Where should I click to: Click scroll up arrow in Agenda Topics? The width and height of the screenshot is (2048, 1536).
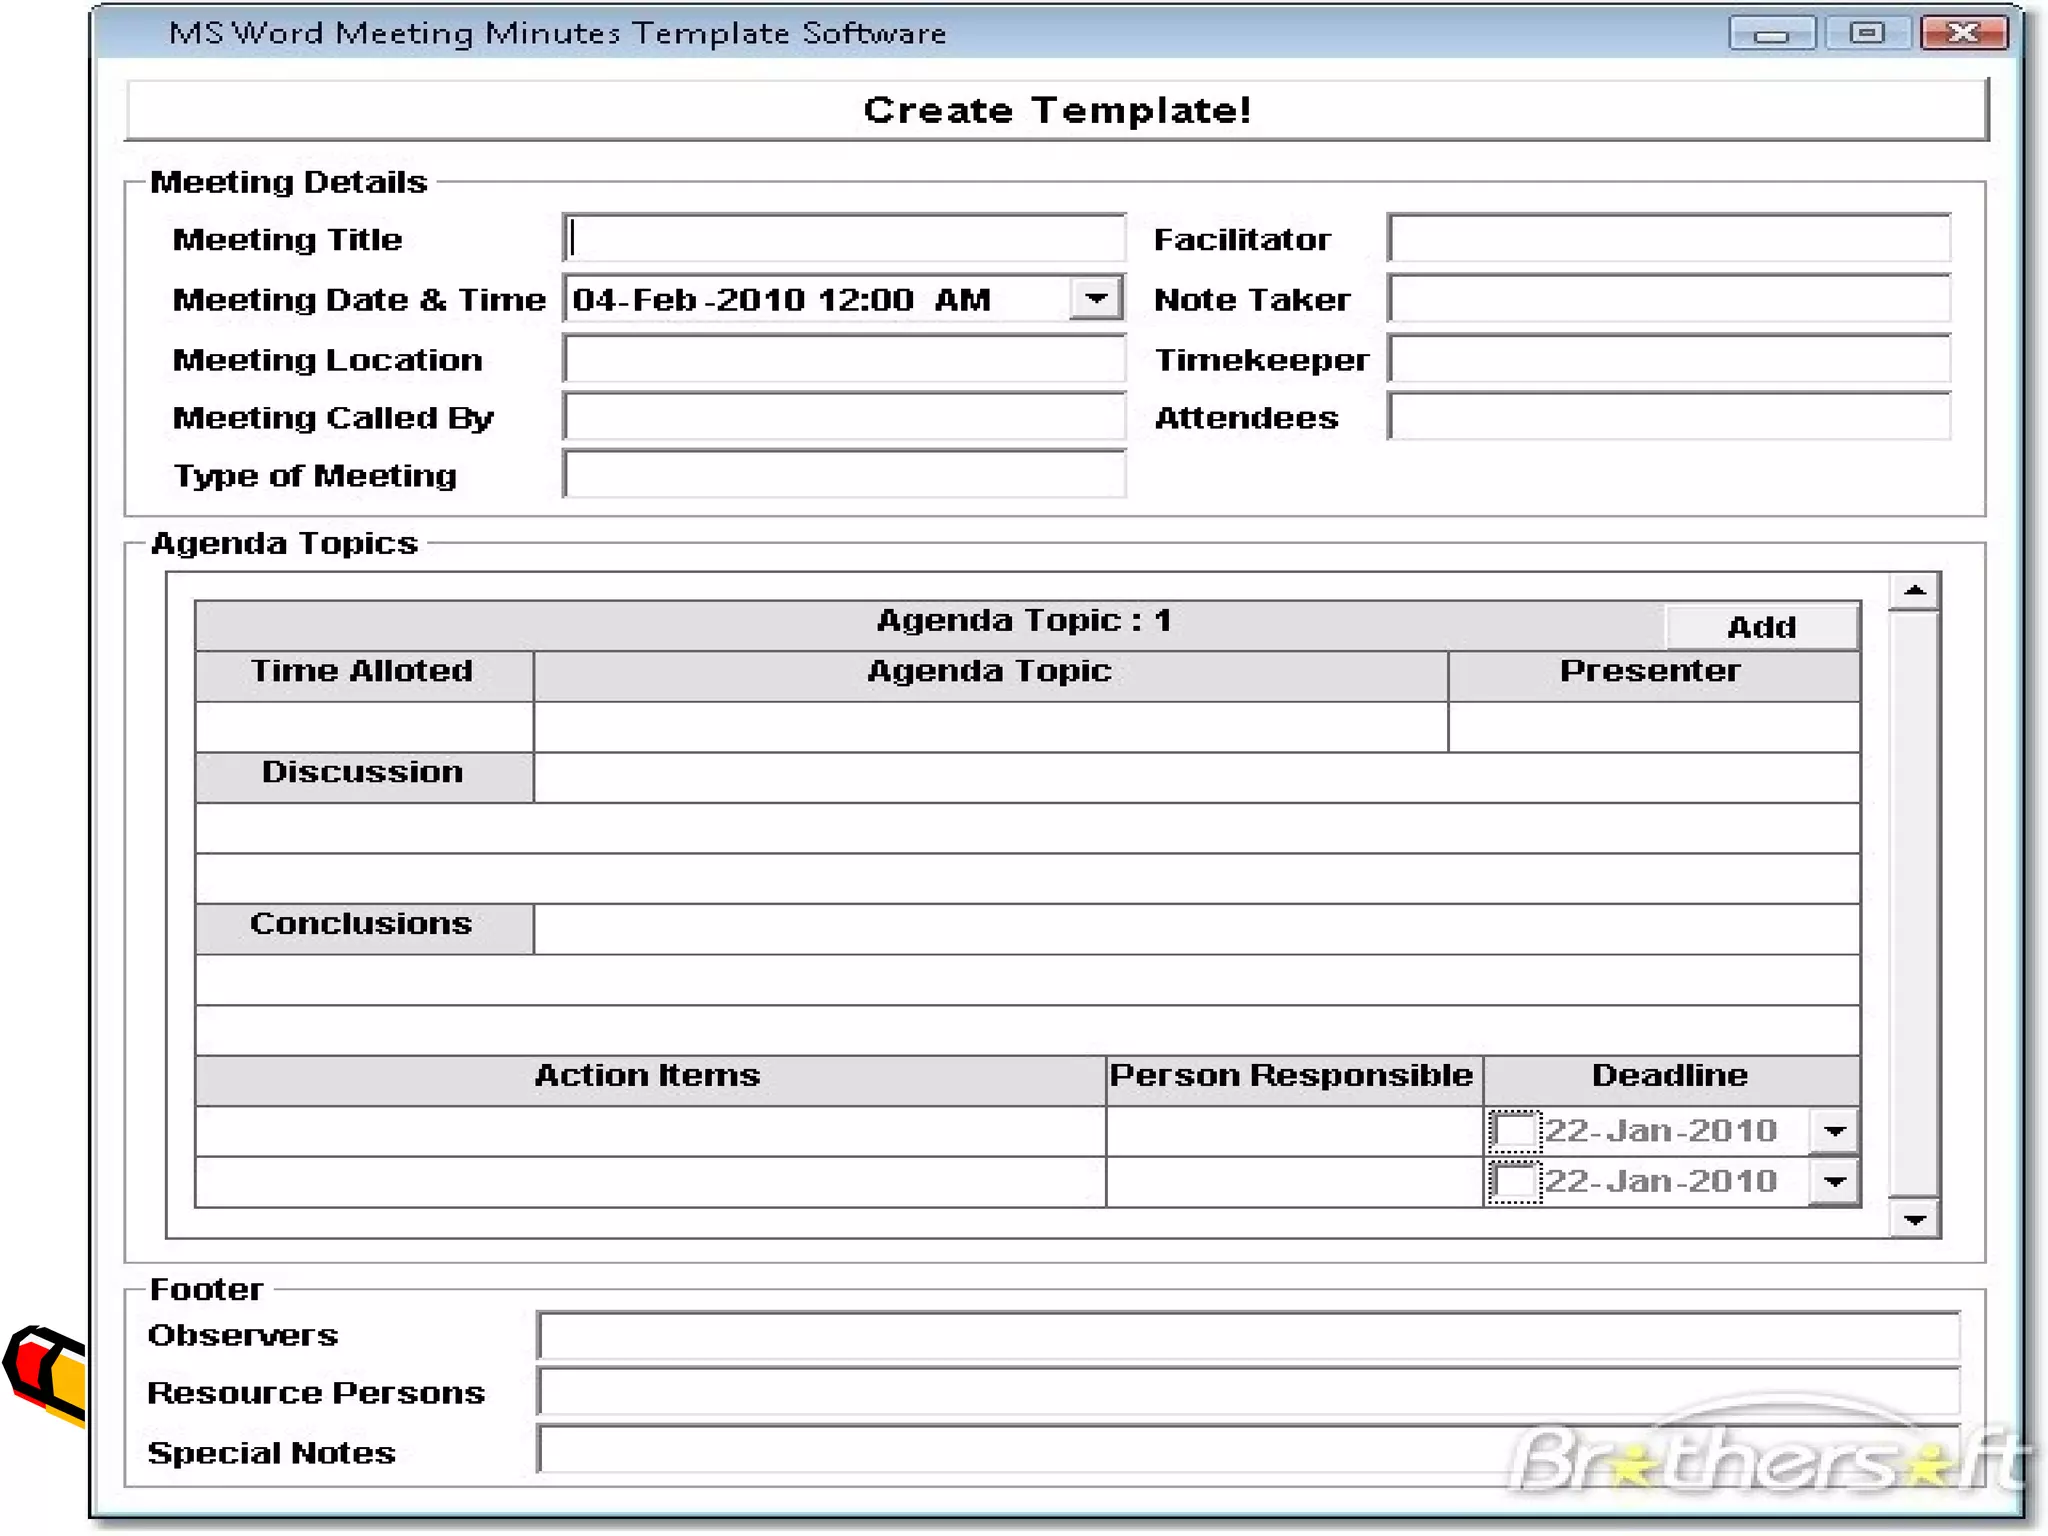click(x=1914, y=591)
